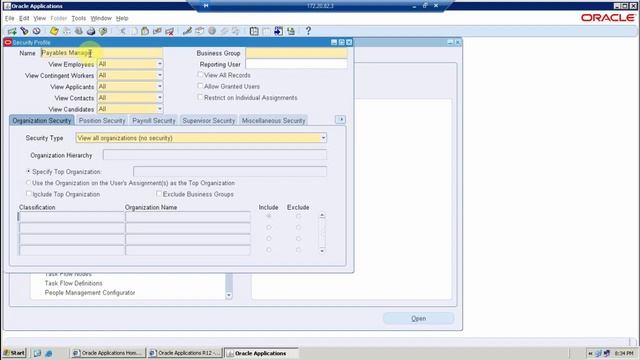The height and width of the screenshot is (360, 640).
Task: Open the Edit menu
Action: (24, 18)
